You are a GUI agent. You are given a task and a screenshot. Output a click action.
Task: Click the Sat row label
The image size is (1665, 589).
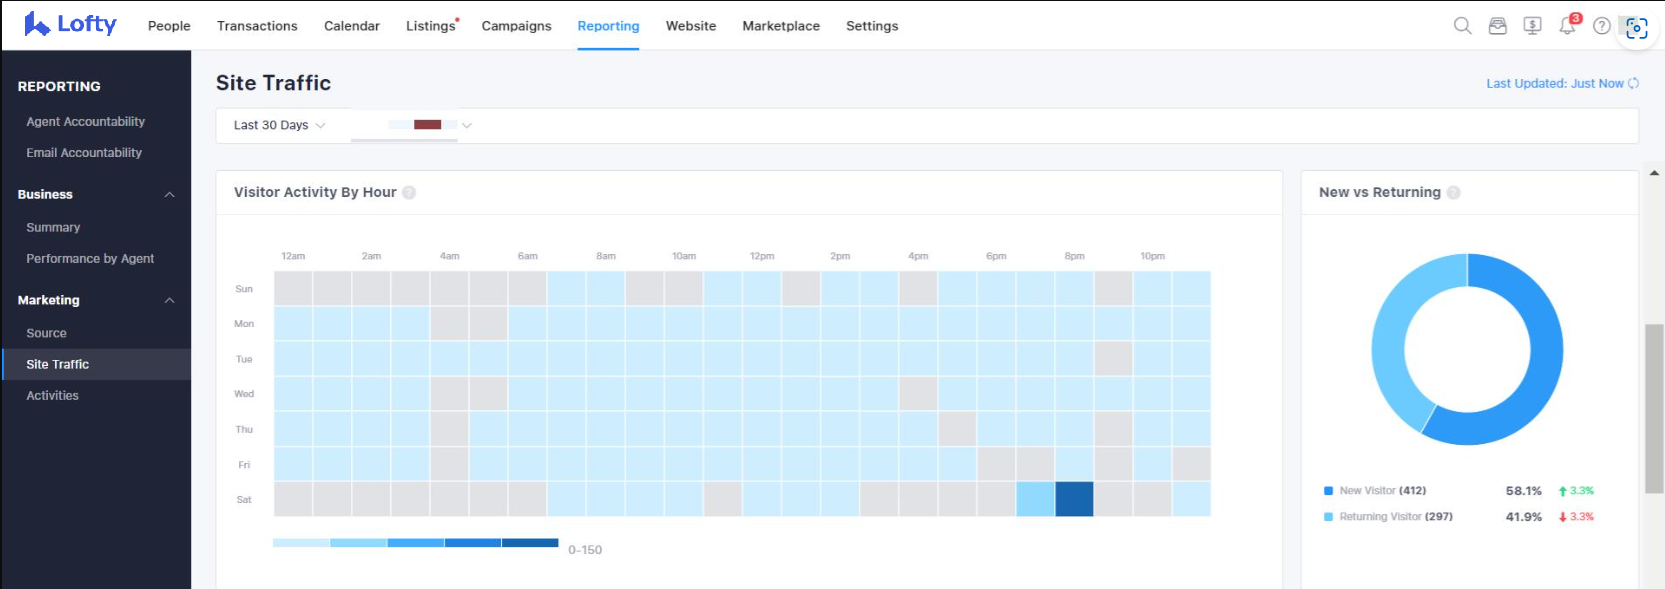coord(244,500)
